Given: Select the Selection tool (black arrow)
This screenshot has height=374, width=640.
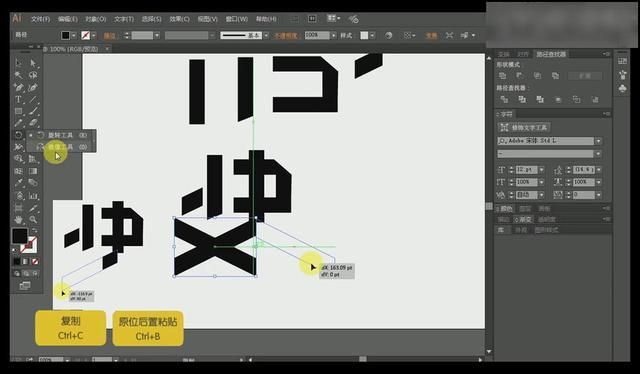Looking at the screenshot, I should [x=19, y=63].
